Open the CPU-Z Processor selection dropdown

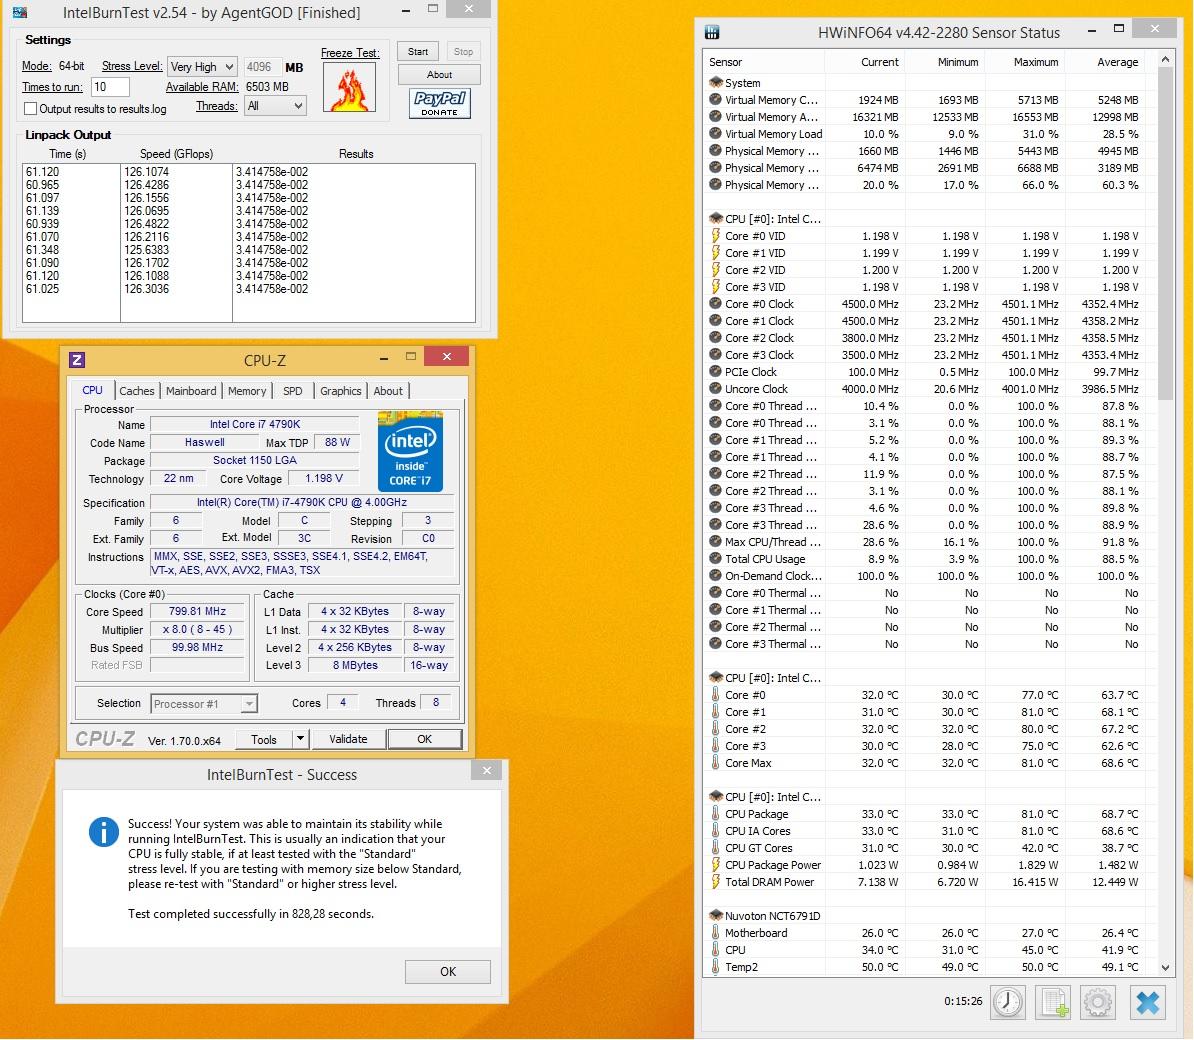coord(204,703)
